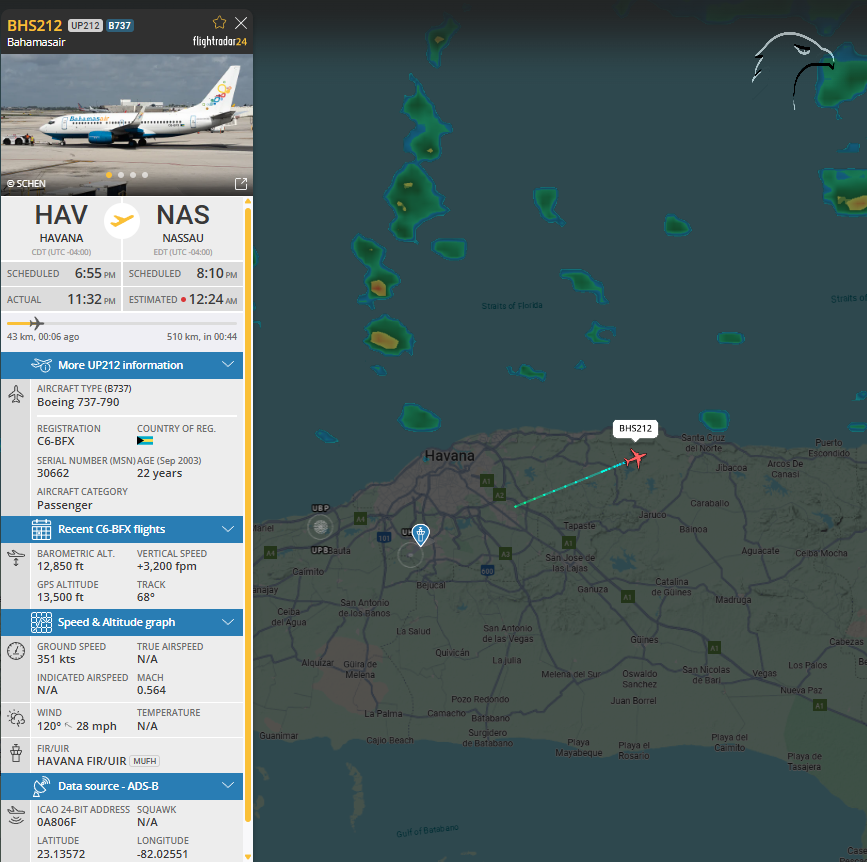Select the first photo carousel dot
This screenshot has width=867, height=862.
(109, 175)
